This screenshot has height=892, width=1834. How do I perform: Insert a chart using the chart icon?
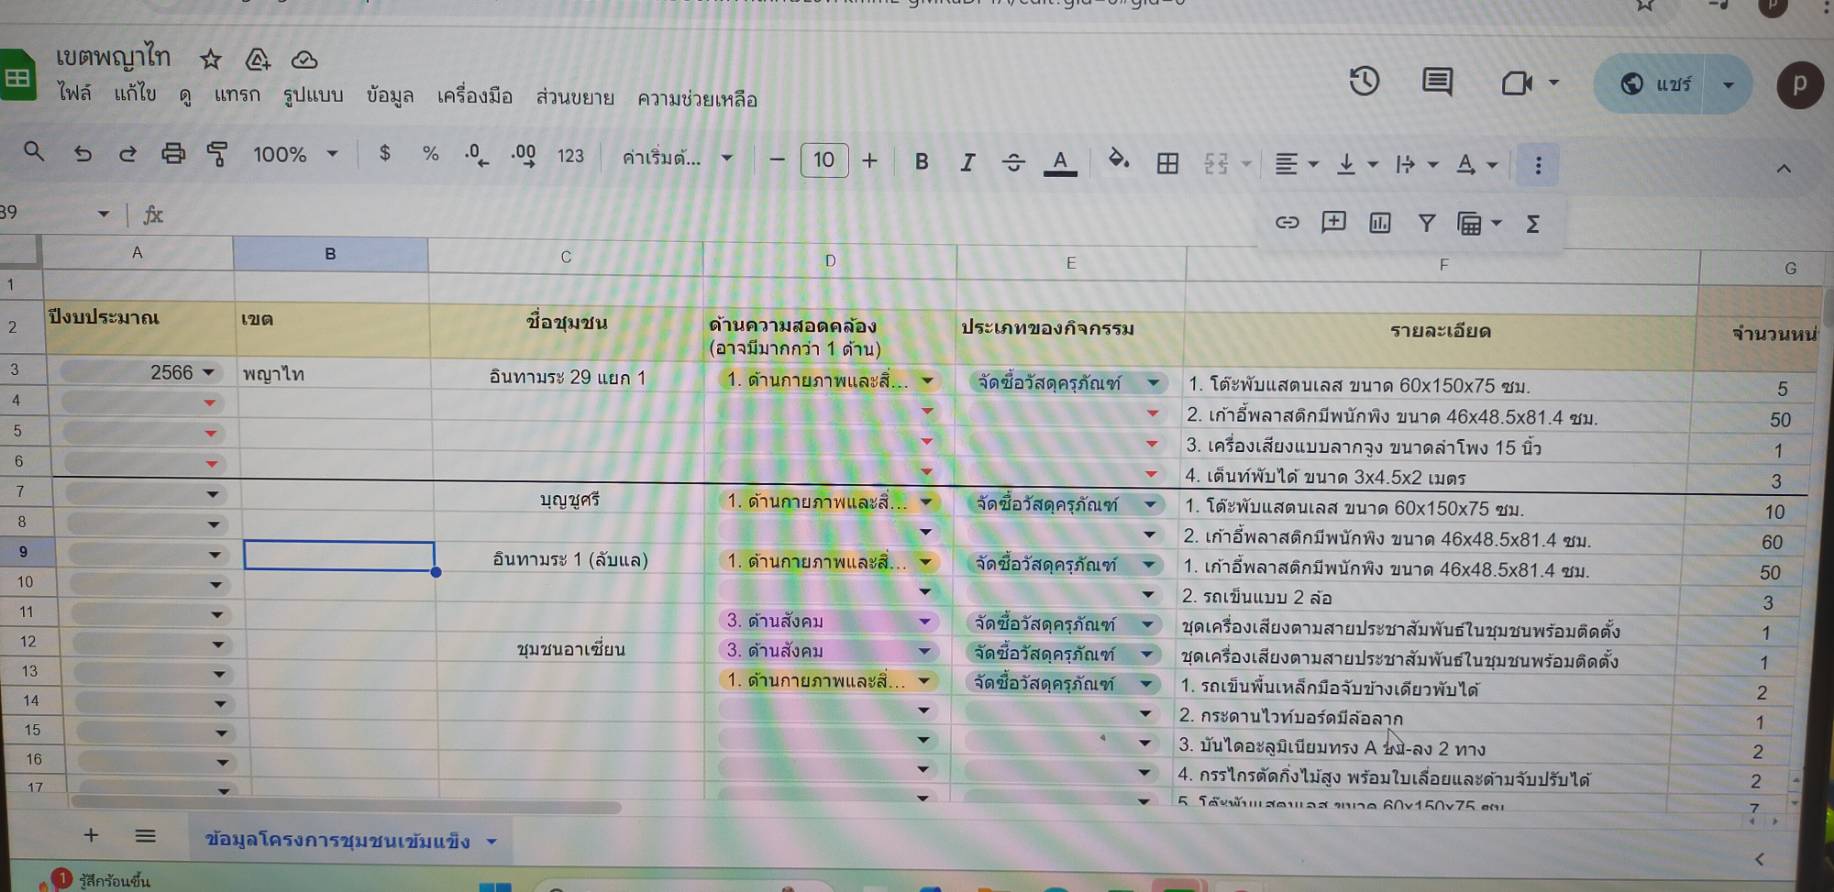point(1380,223)
